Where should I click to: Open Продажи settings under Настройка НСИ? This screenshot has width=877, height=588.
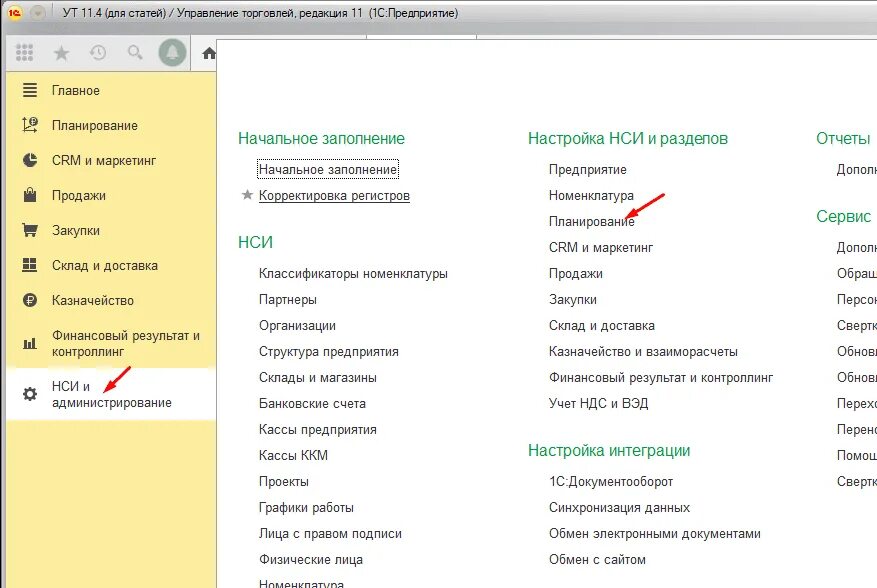pyautogui.click(x=576, y=274)
